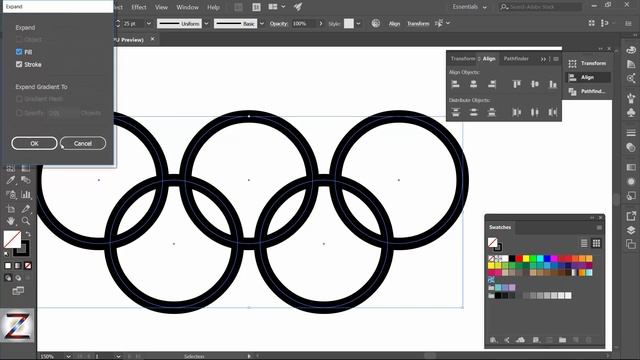Open the Basic brush definition dropdown
This screenshot has width=640, height=360.
click(262, 24)
